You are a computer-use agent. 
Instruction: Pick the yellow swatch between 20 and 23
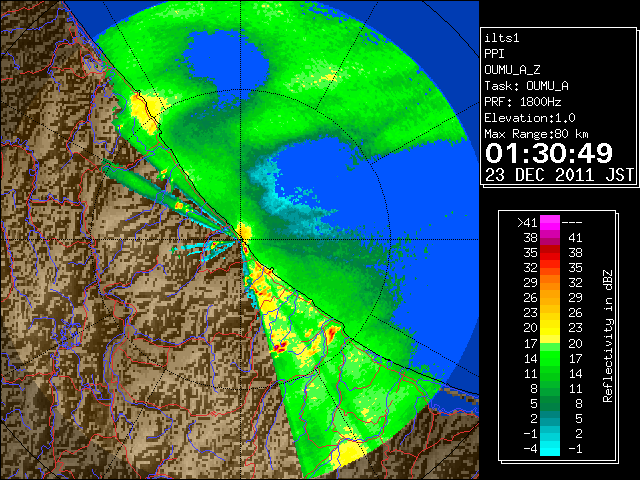coord(550,328)
